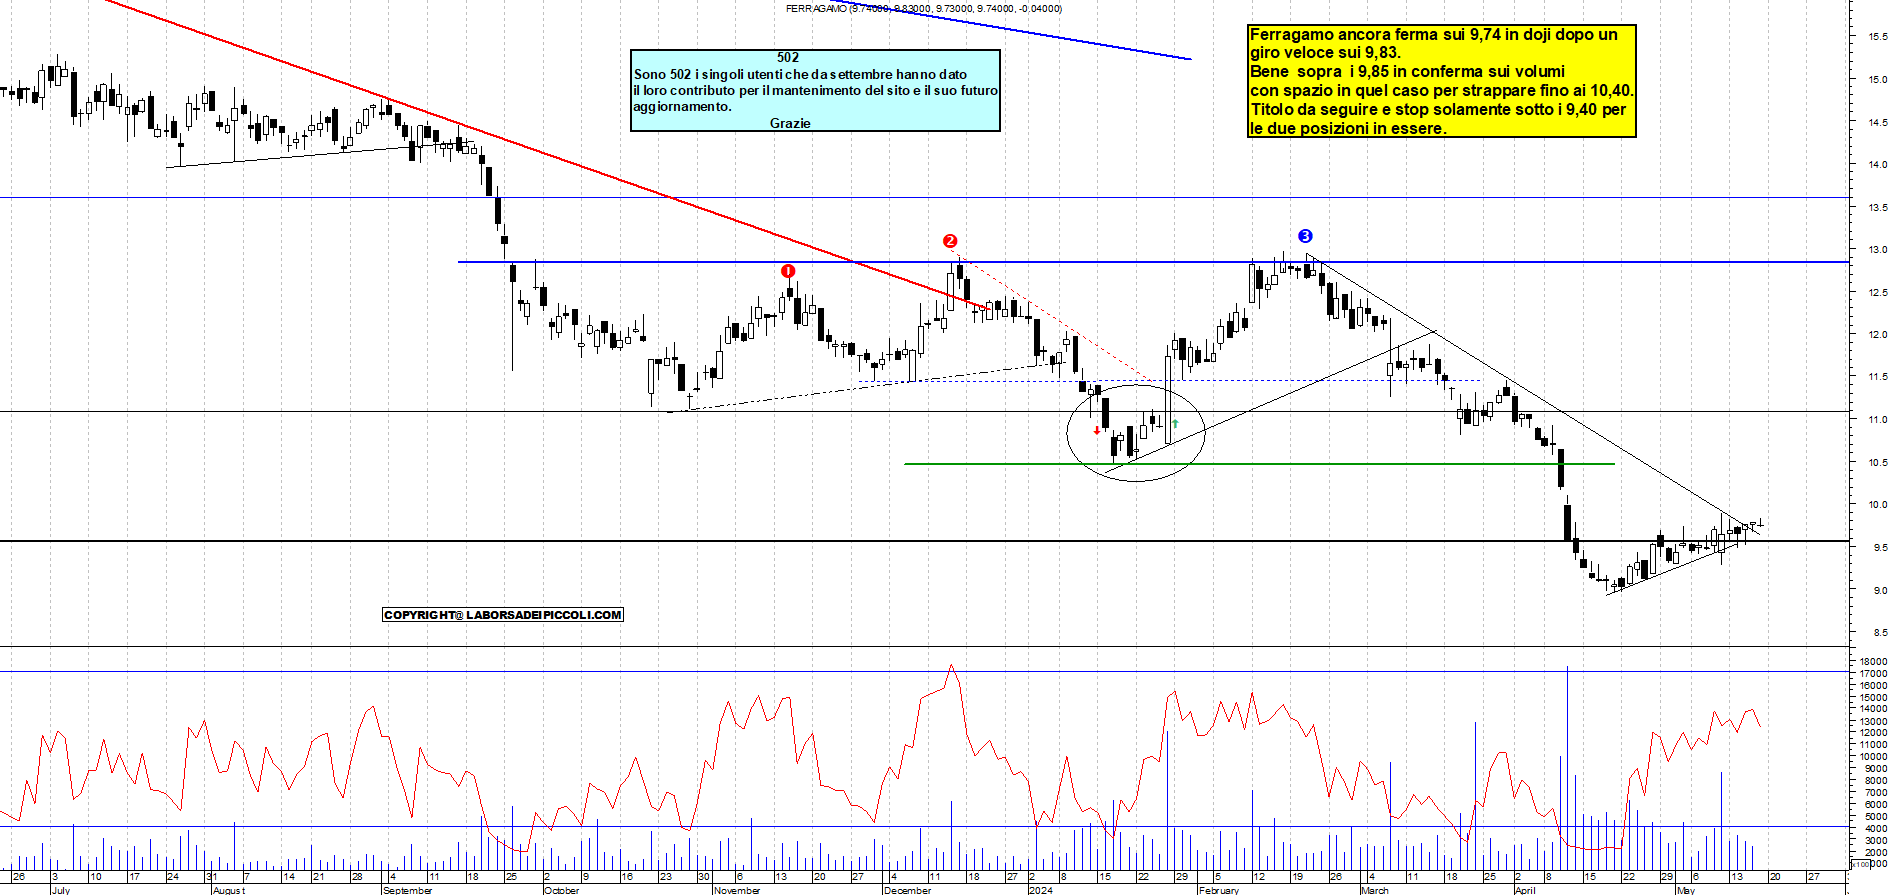The height and width of the screenshot is (895, 1890).
Task: Click the 13.0 price axis label
Action: pyautogui.click(x=1877, y=249)
